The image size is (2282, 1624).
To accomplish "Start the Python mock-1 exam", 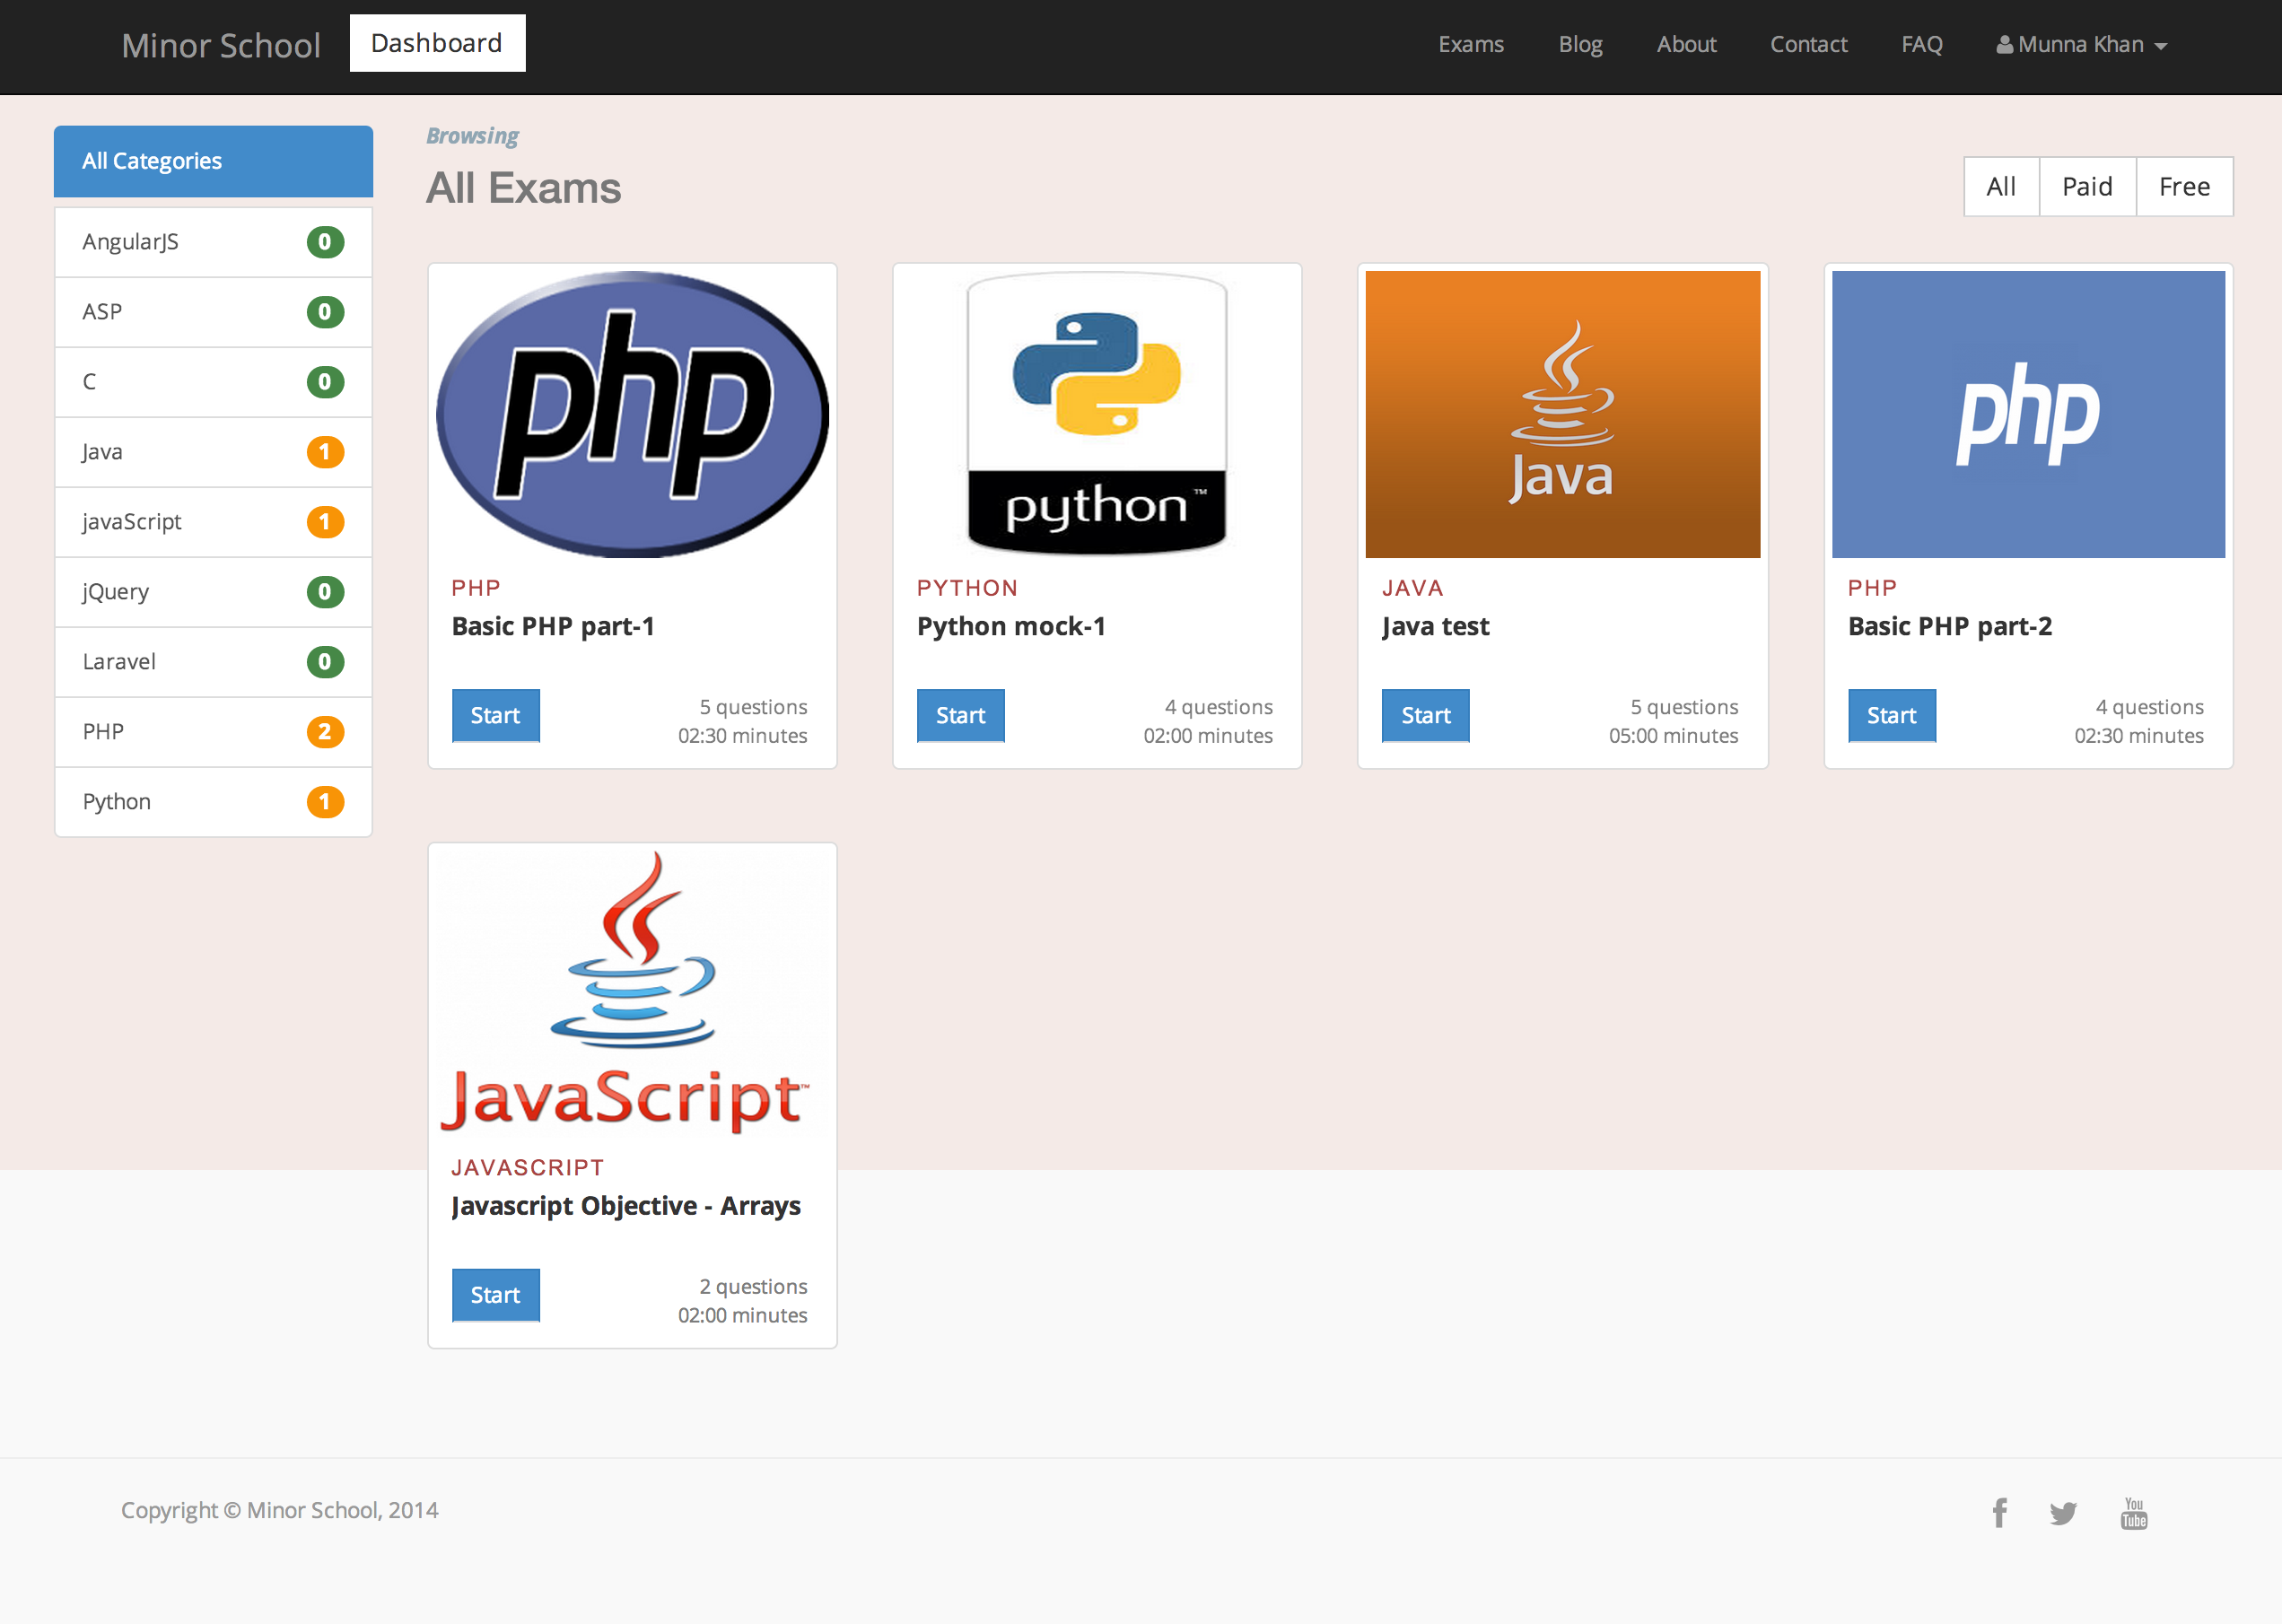I will (961, 716).
